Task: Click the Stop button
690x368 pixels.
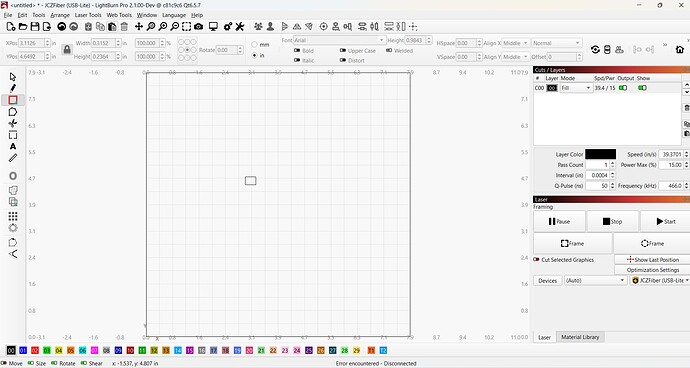Action: (x=612, y=221)
